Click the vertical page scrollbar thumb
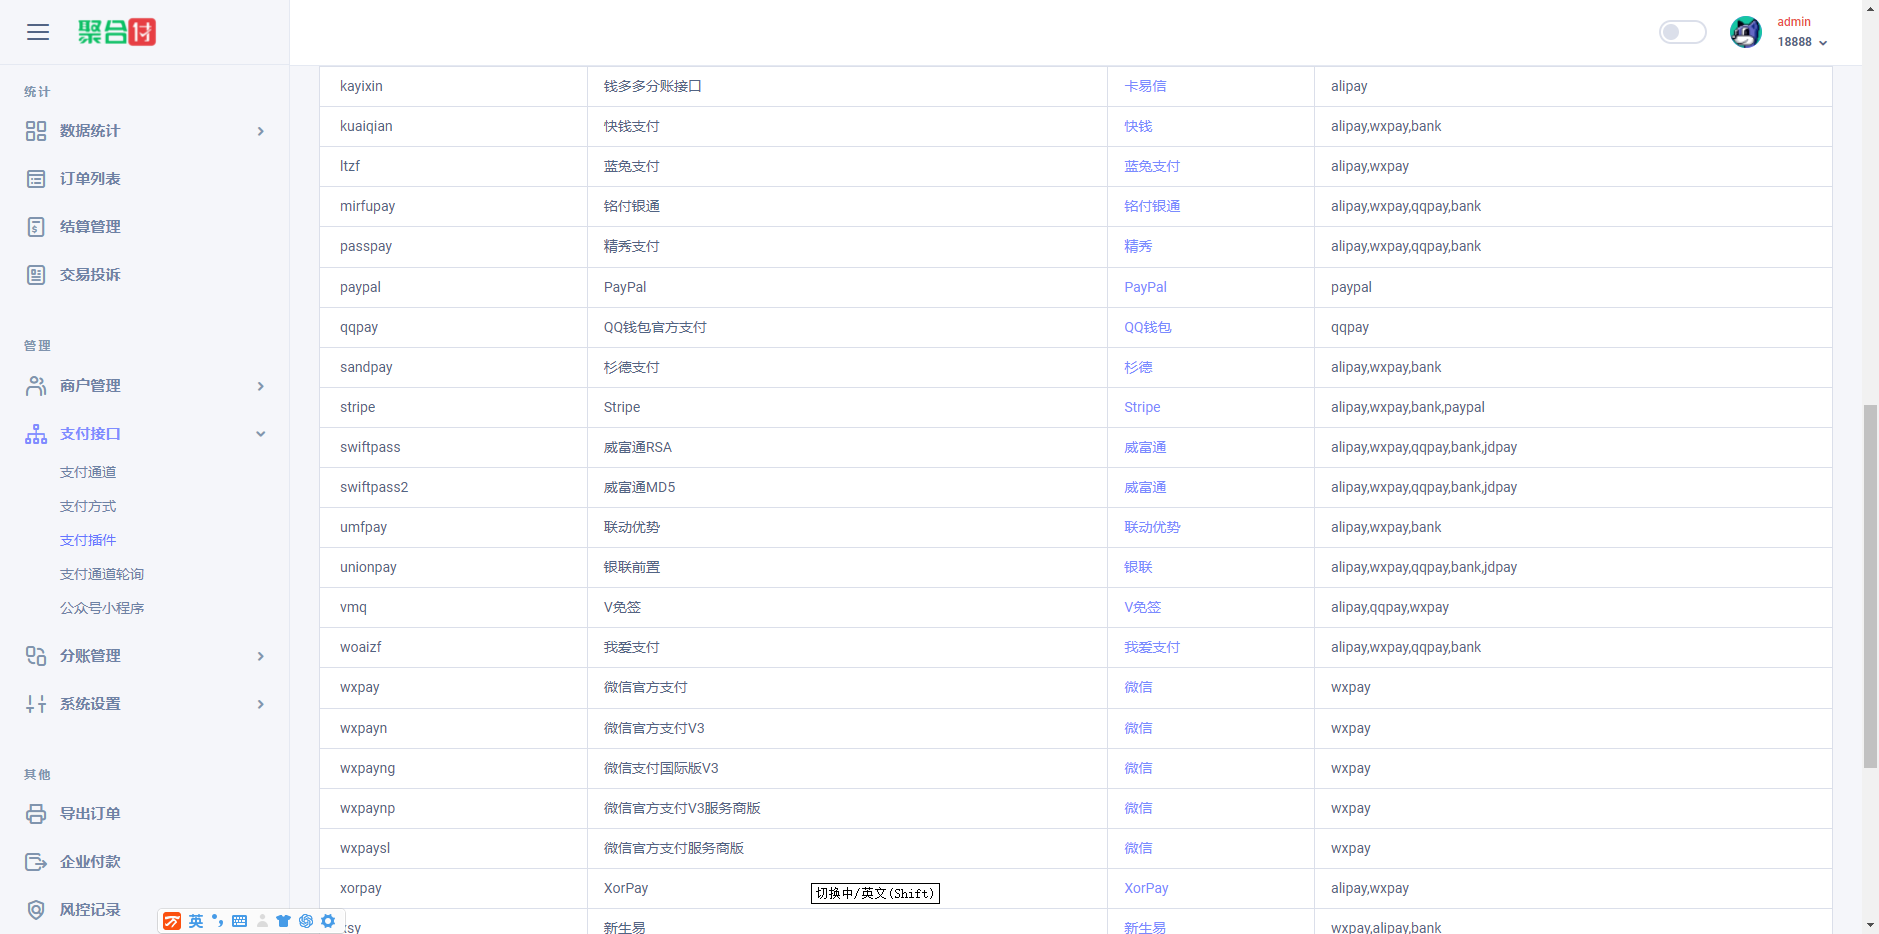 point(1870,585)
